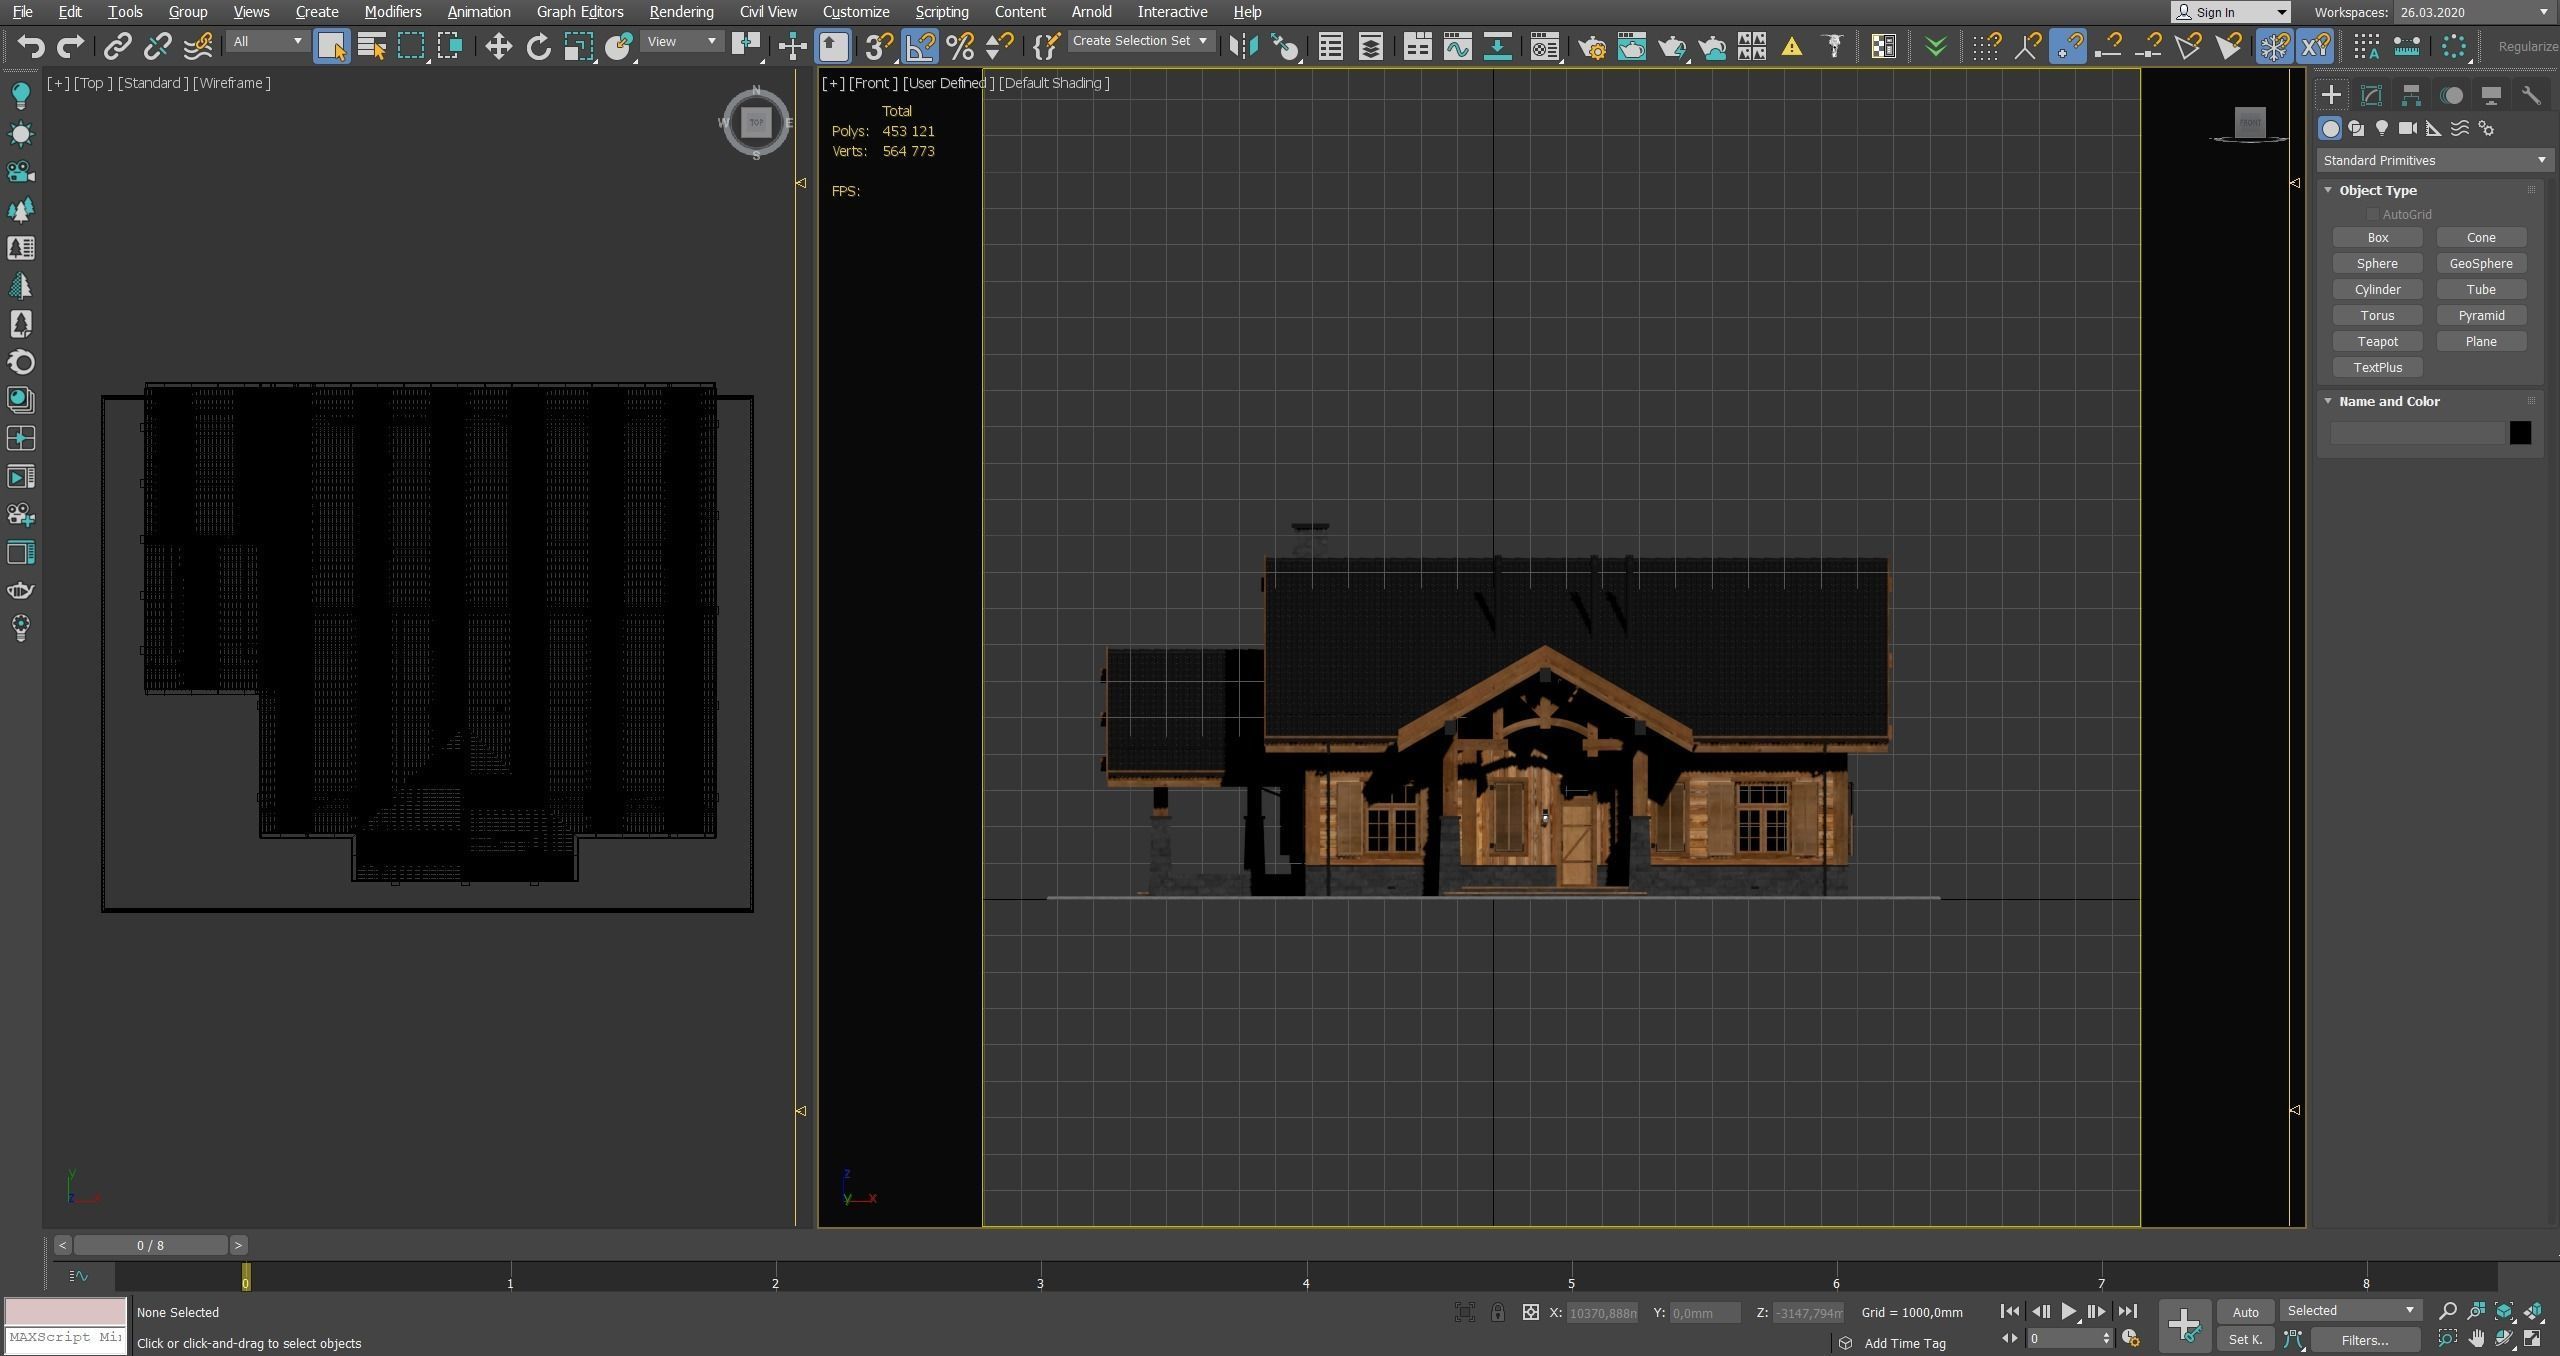
Task: Open the Standard Primitives dropdown
Action: pos(2434,160)
